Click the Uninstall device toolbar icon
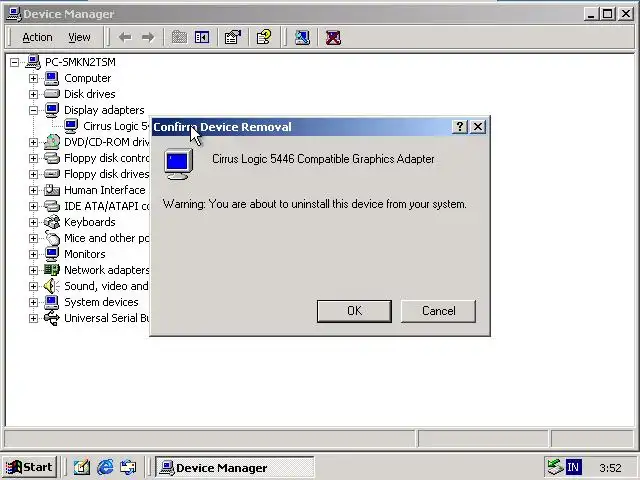Screen dimensions: 640x480 tap(333, 38)
